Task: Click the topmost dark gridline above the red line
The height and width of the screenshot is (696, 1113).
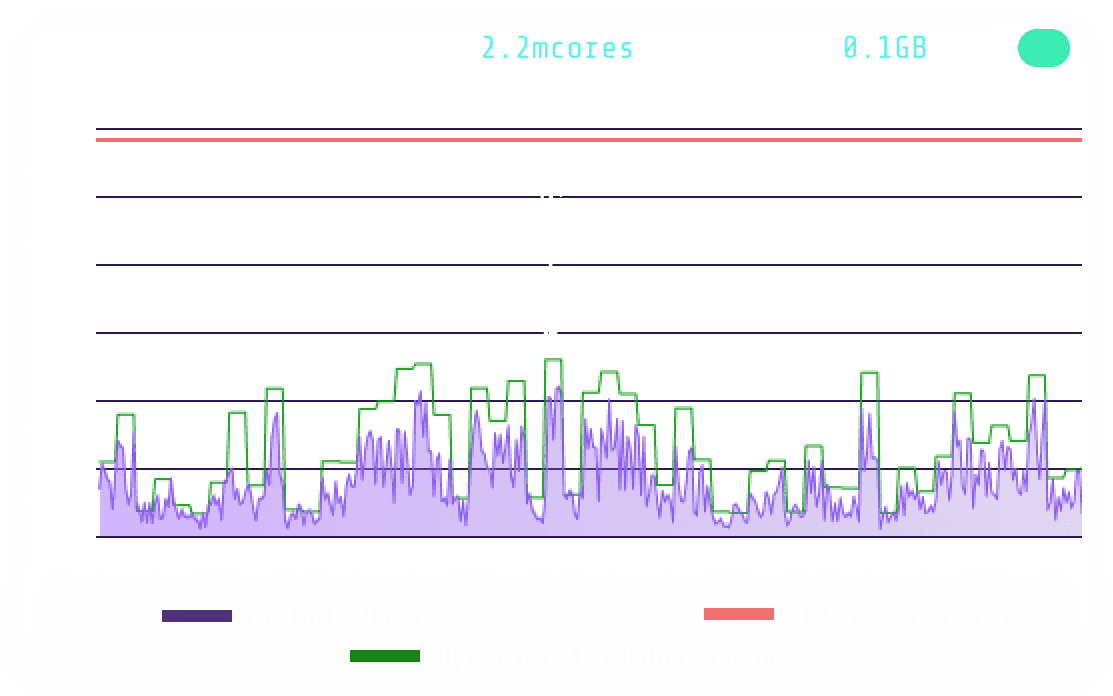Action: [588, 129]
